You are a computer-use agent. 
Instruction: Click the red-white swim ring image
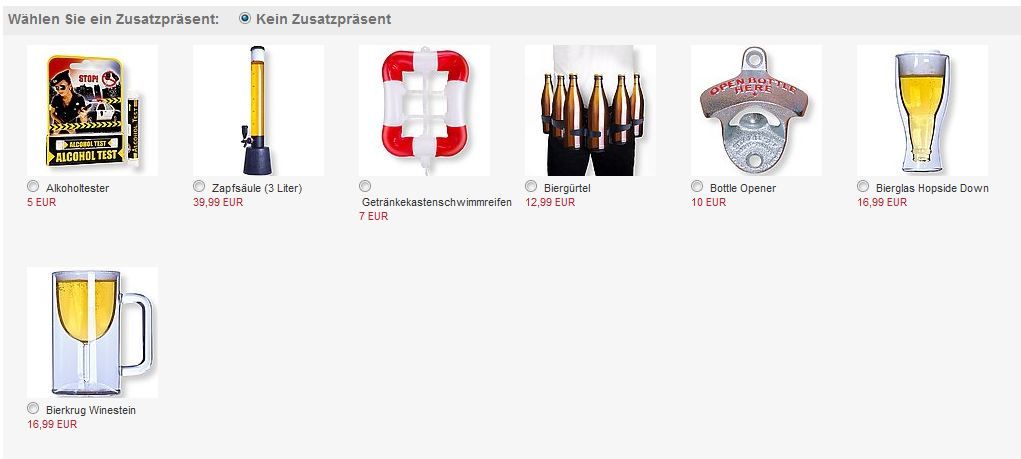pyautogui.click(x=425, y=110)
